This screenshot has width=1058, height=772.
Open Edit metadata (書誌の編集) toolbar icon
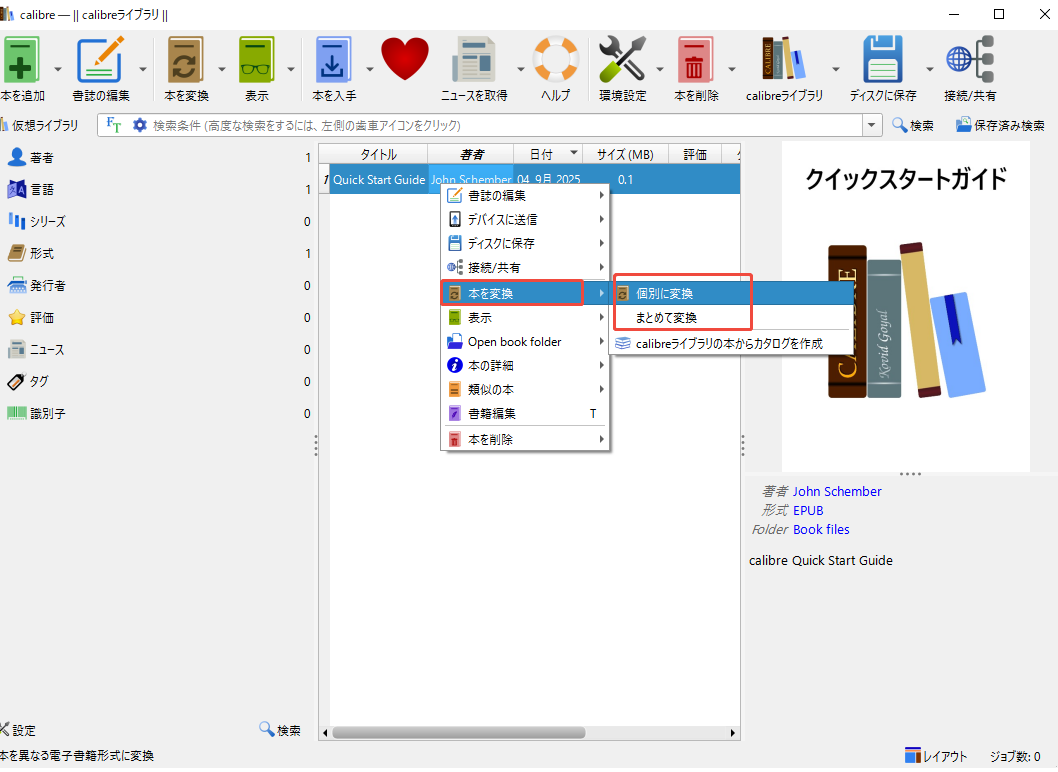(x=101, y=60)
